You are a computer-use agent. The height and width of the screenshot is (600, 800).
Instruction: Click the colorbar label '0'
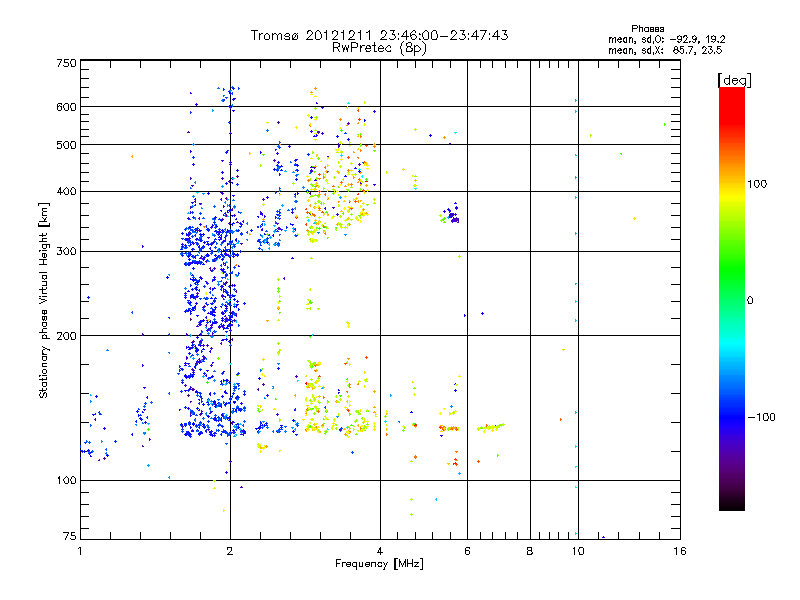[x=750, y=301]
